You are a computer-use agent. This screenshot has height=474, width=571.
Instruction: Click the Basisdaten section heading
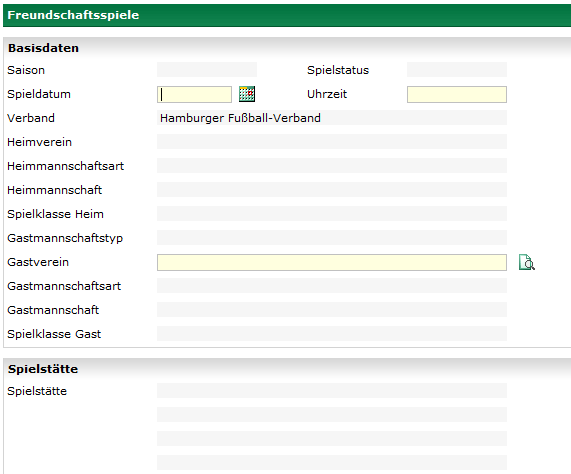43,48
